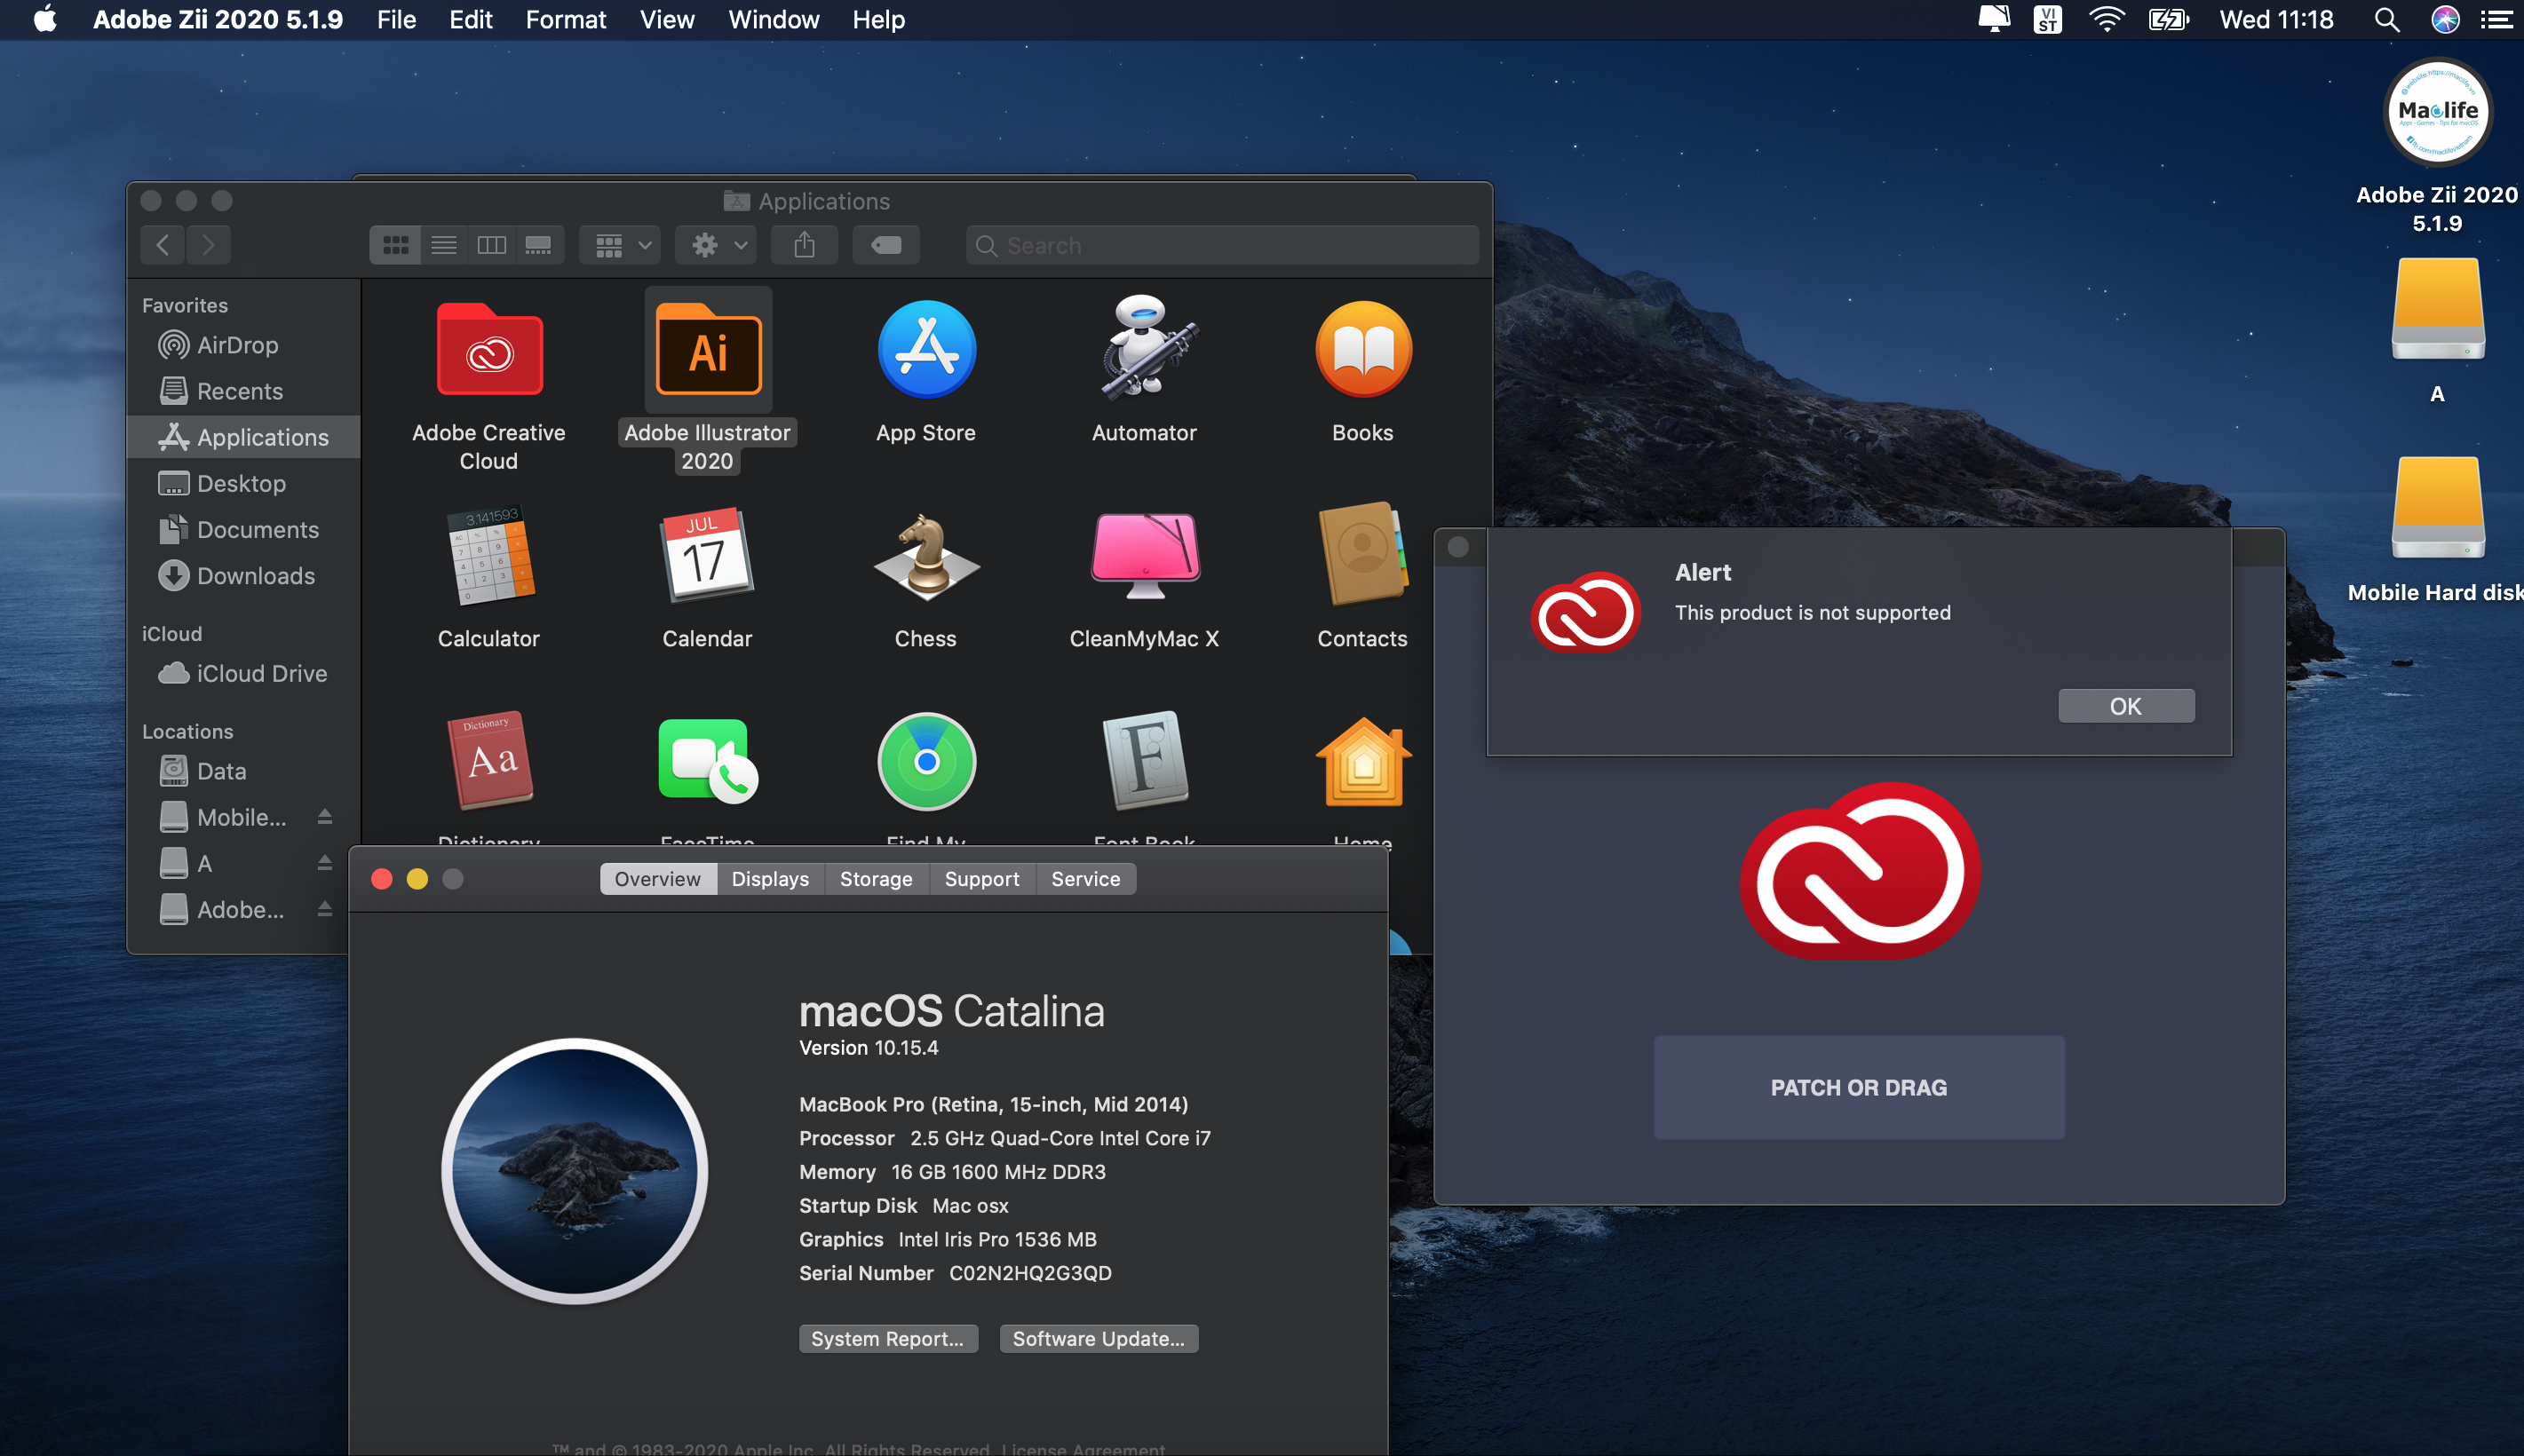The height and width of the screenshot is (1456, 2524).
Task: Select the Home app icon
Action: [1363, 762]
